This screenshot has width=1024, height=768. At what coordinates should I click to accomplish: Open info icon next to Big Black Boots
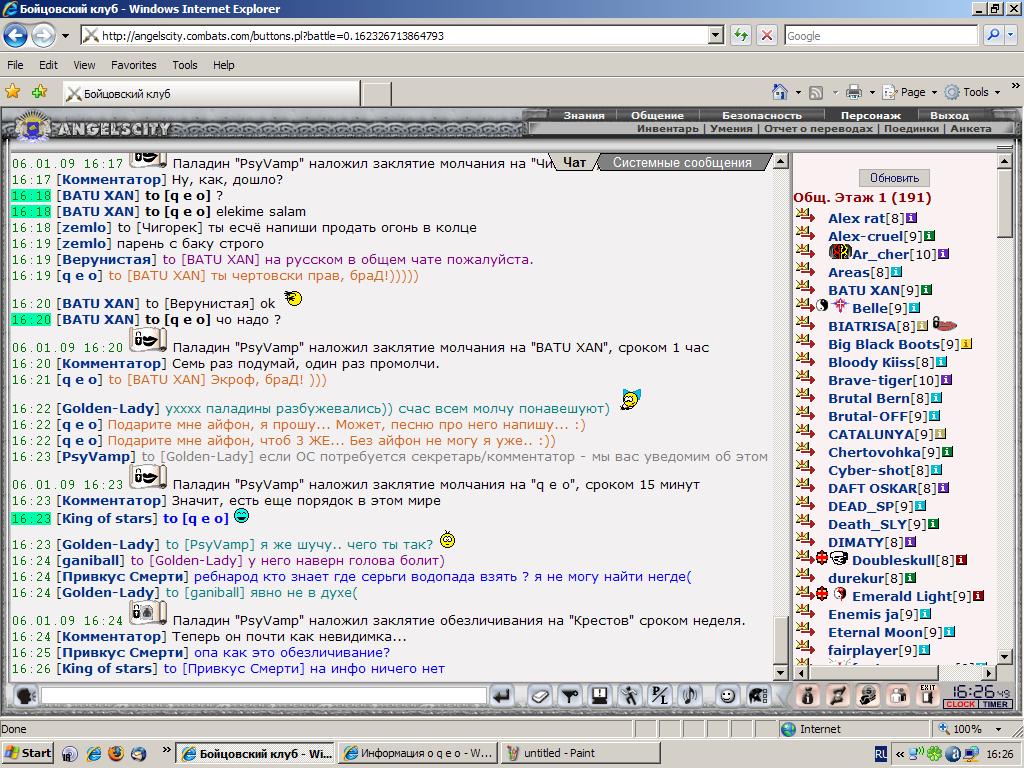pyautogui.click(x=966, y=344)
